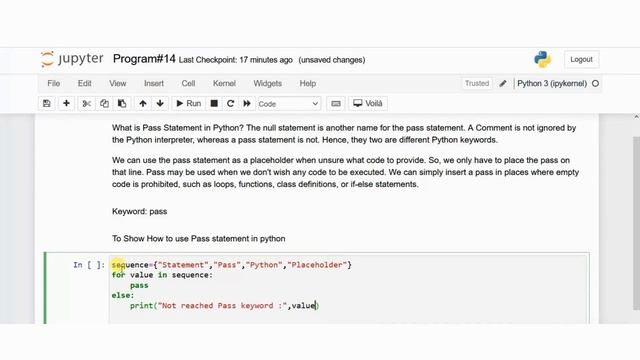The width and height of the screenshot is (640, 360).
Task: Open the Help menu
Action: 308,83
